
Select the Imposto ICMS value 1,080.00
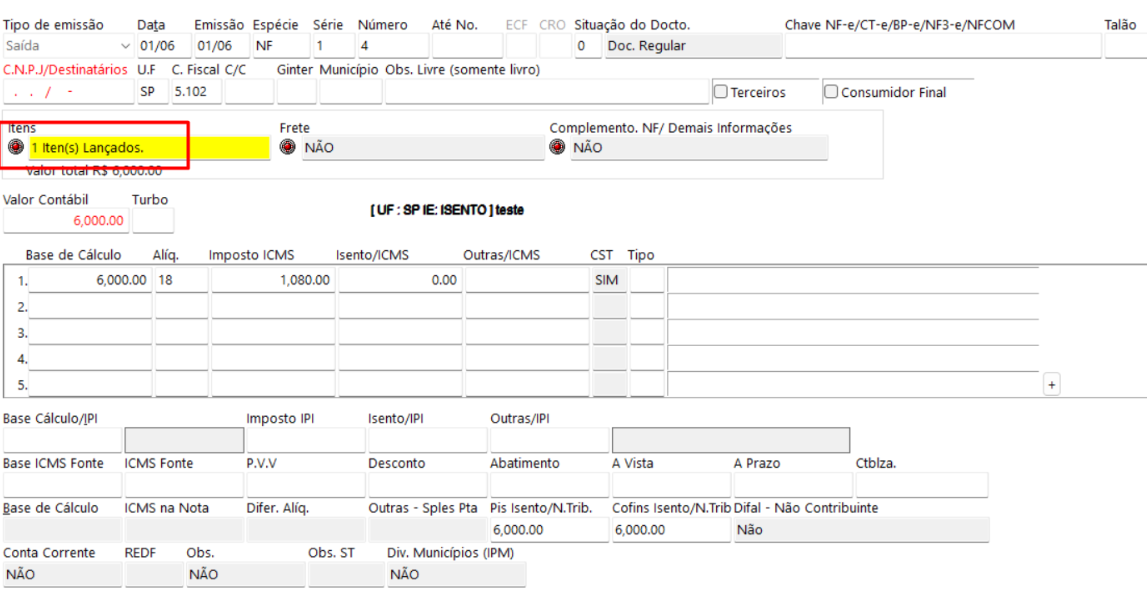[x=274, y=280]
